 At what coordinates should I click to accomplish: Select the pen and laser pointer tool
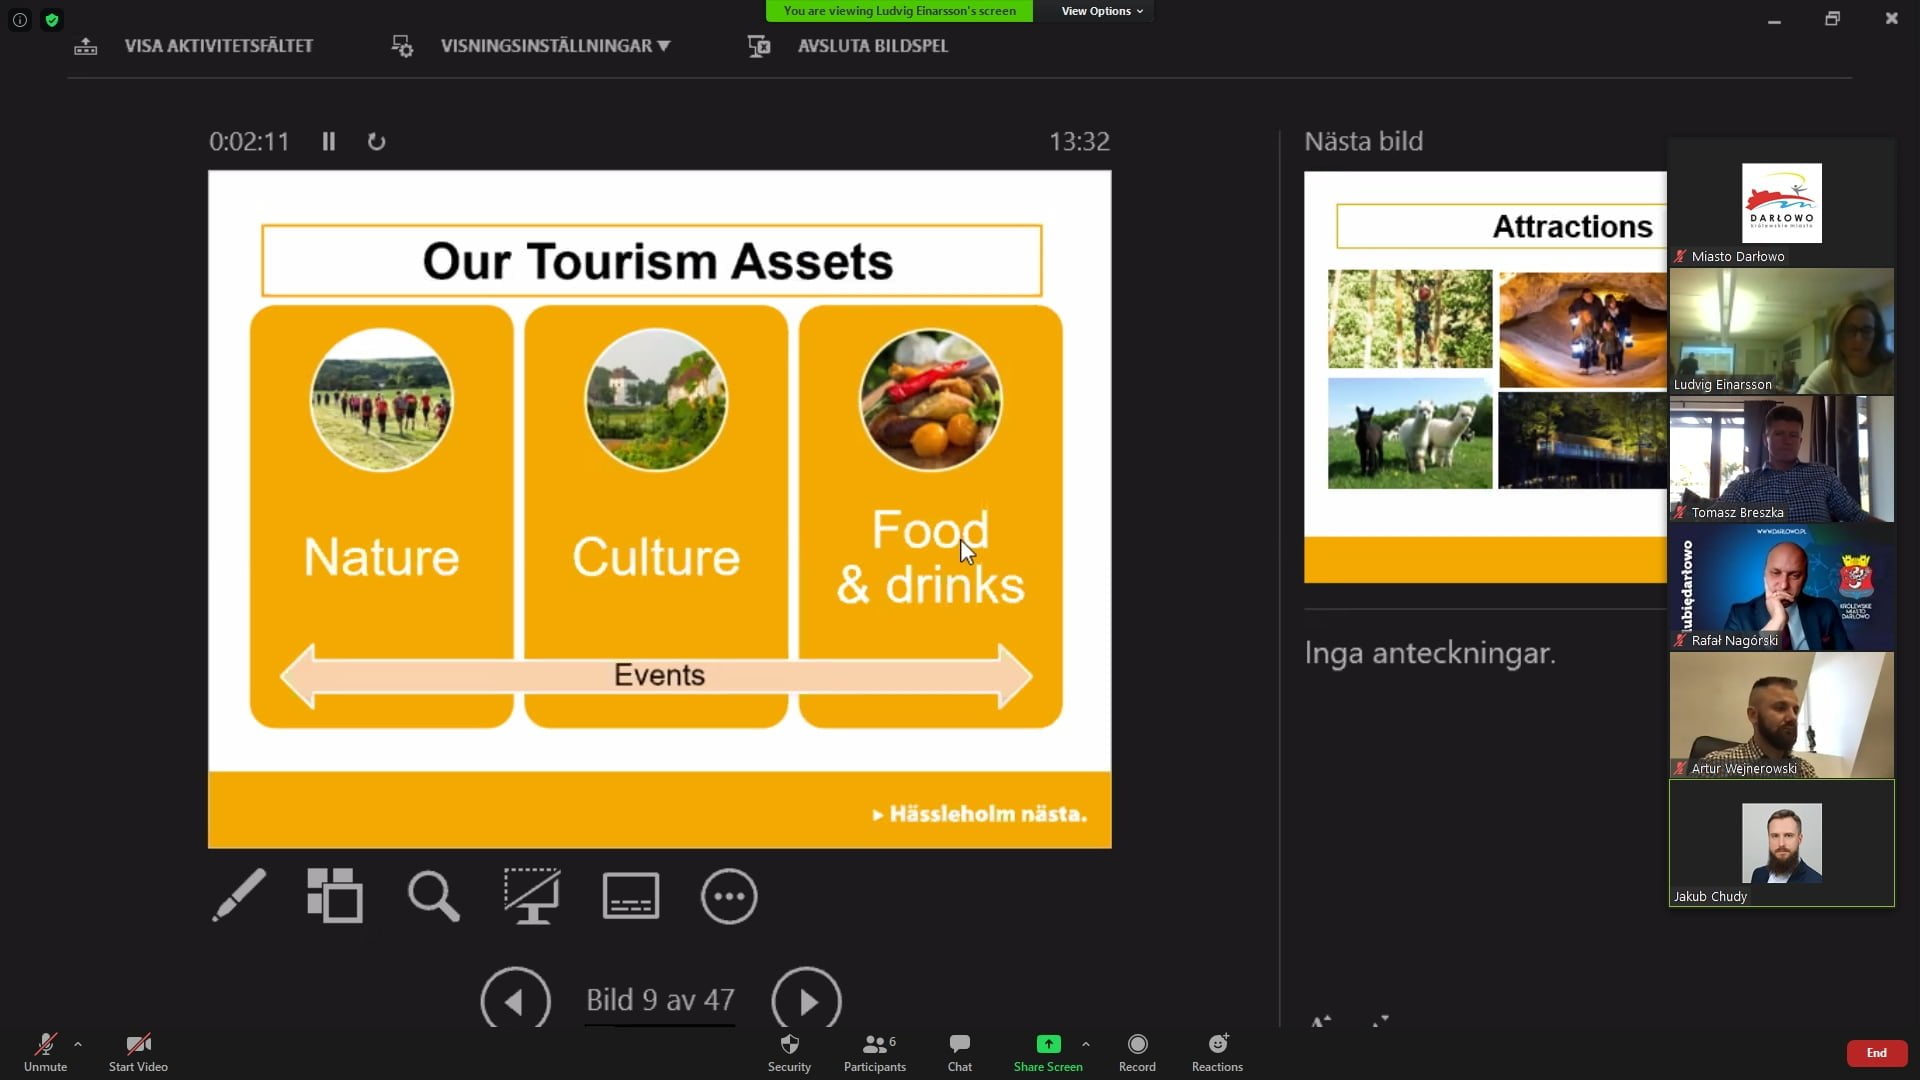[239, 895]
